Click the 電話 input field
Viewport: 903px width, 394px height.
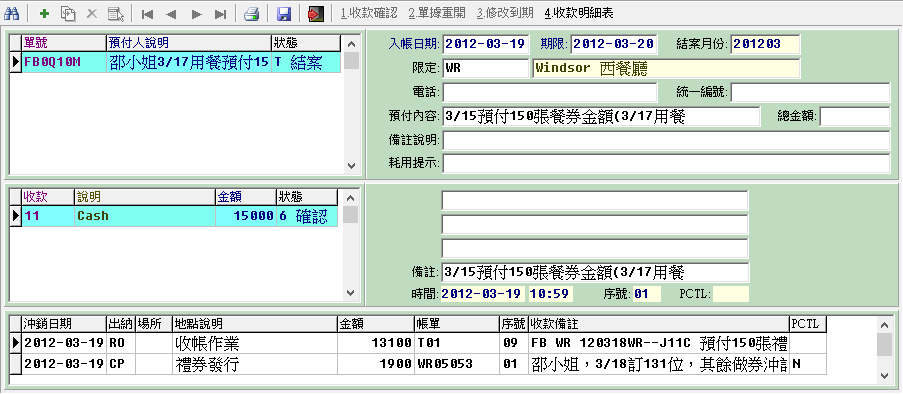click(x=549, y=93)
